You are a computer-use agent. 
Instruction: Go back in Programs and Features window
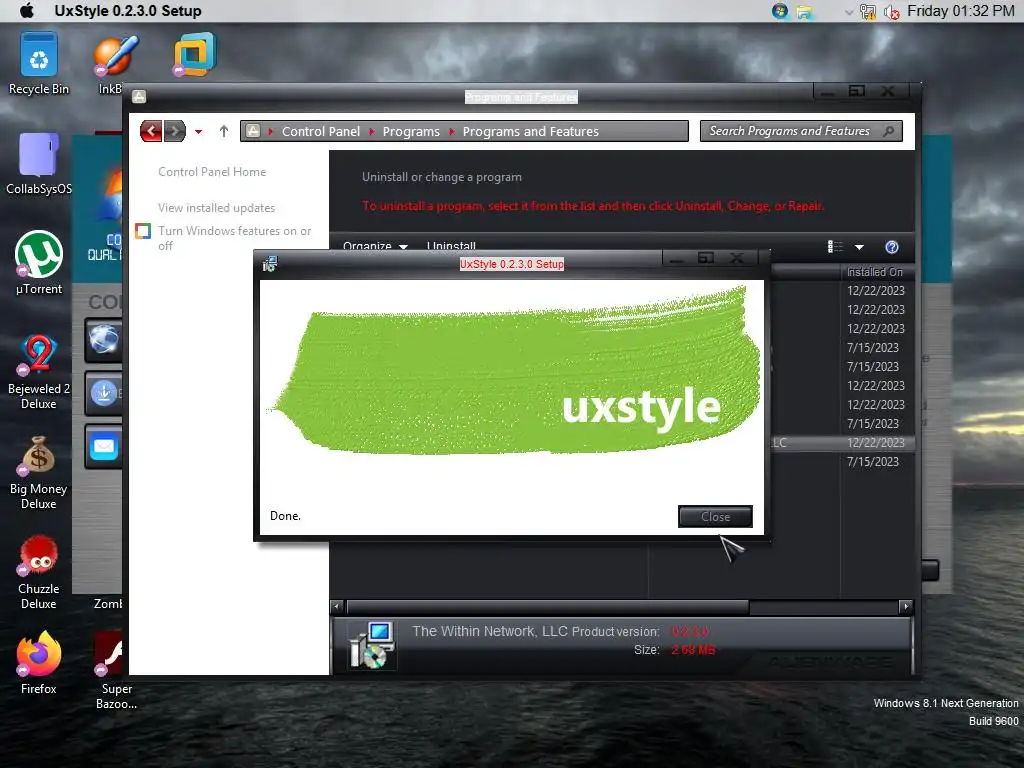pyautogui.click(x=151, y=131)
